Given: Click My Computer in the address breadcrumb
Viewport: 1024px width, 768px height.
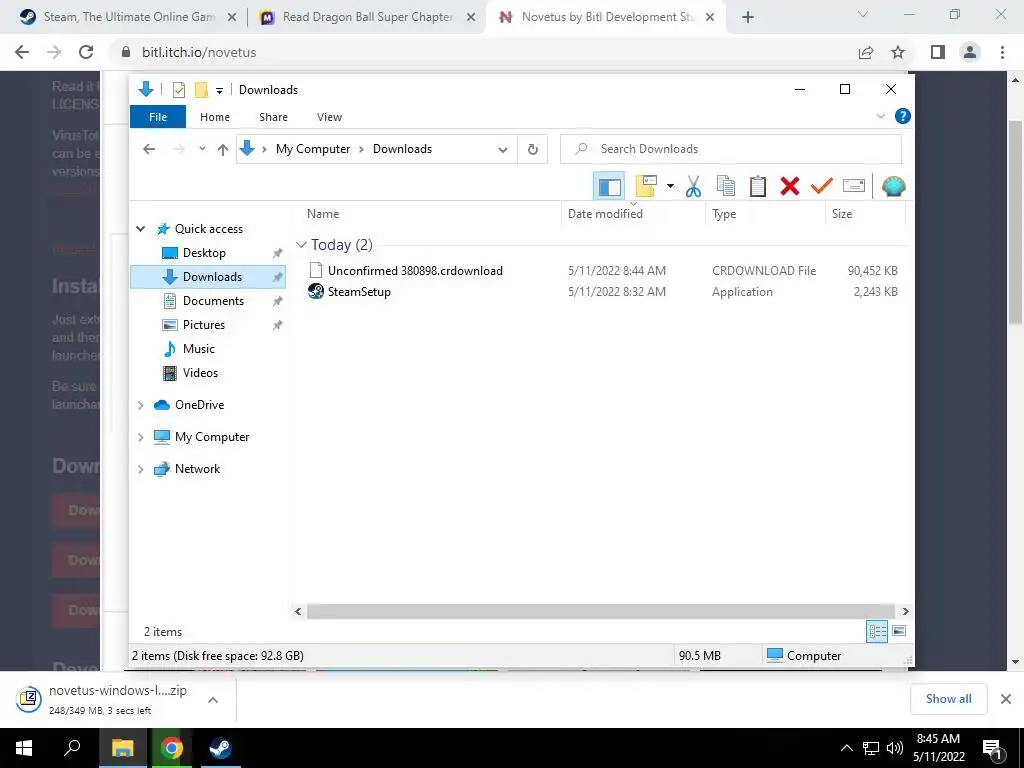Looking at the screenshot, I should (313, 149).
